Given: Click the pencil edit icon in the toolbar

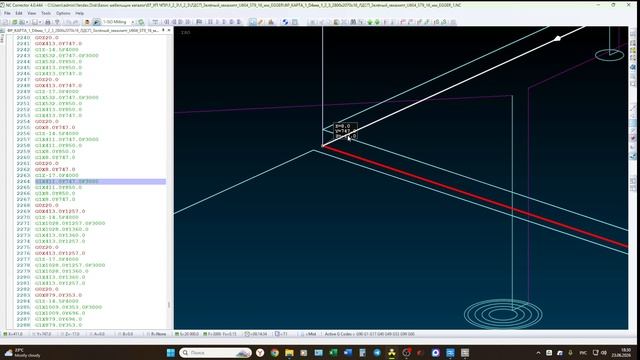Looking at the screenshot, I should pyautogui.click(x=261, y=22).
